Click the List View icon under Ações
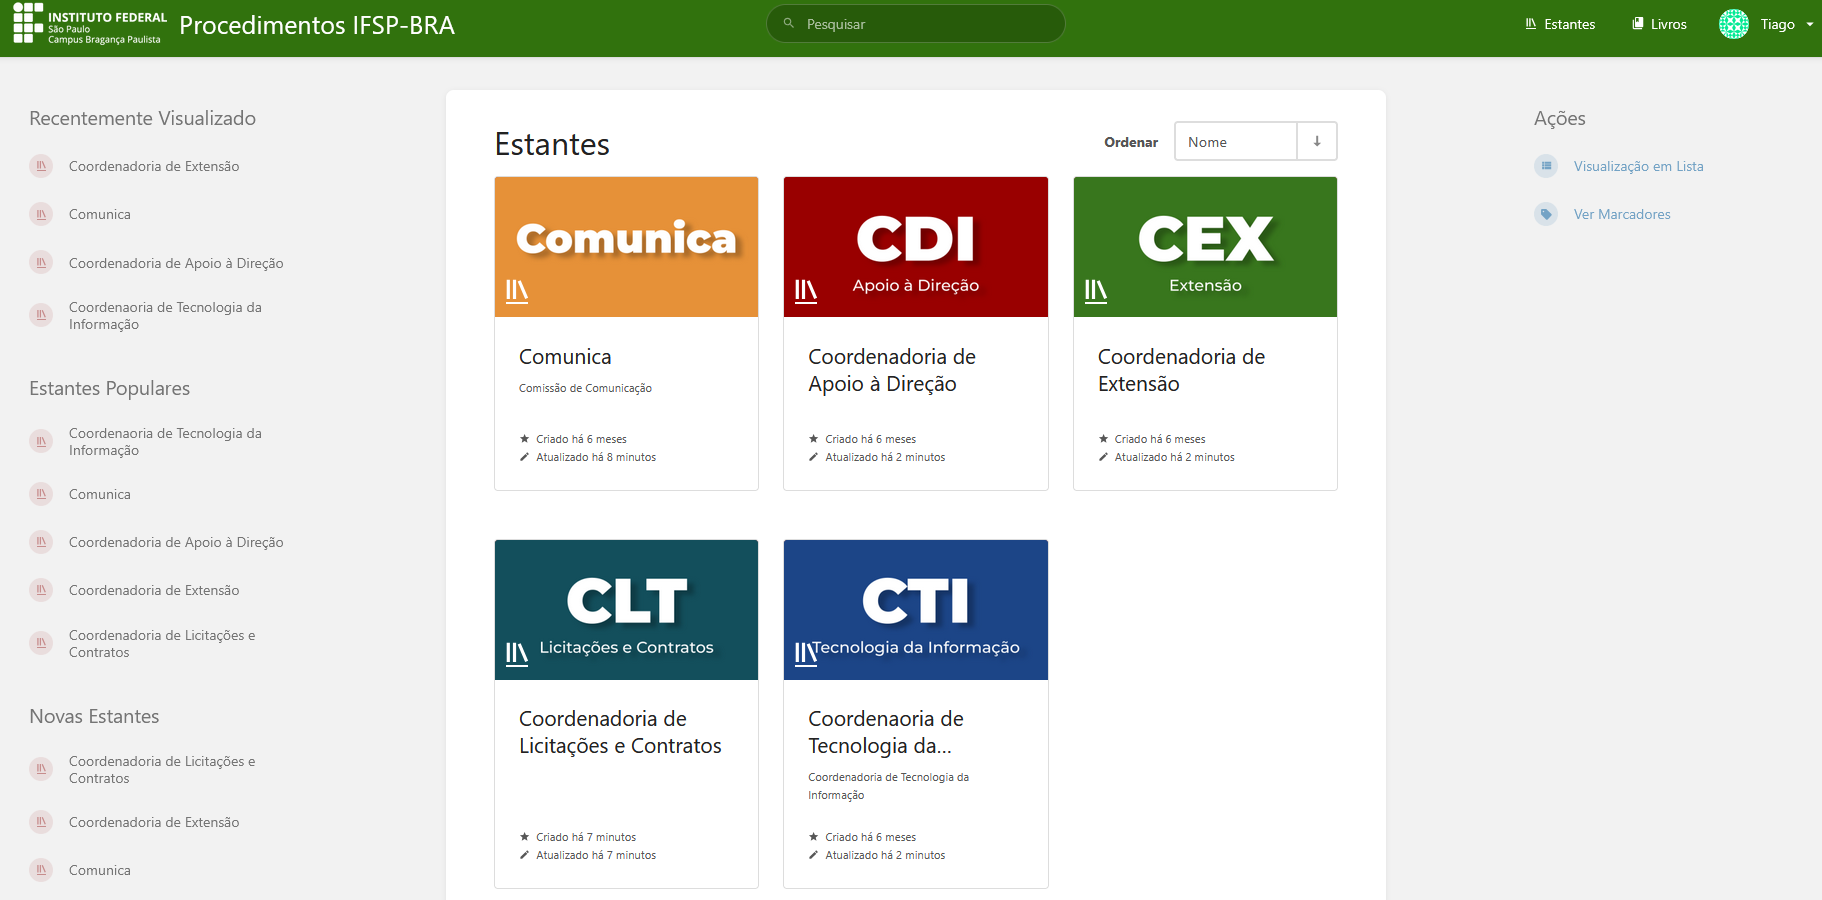1822x900 pixels. (x=1546, y=166)
